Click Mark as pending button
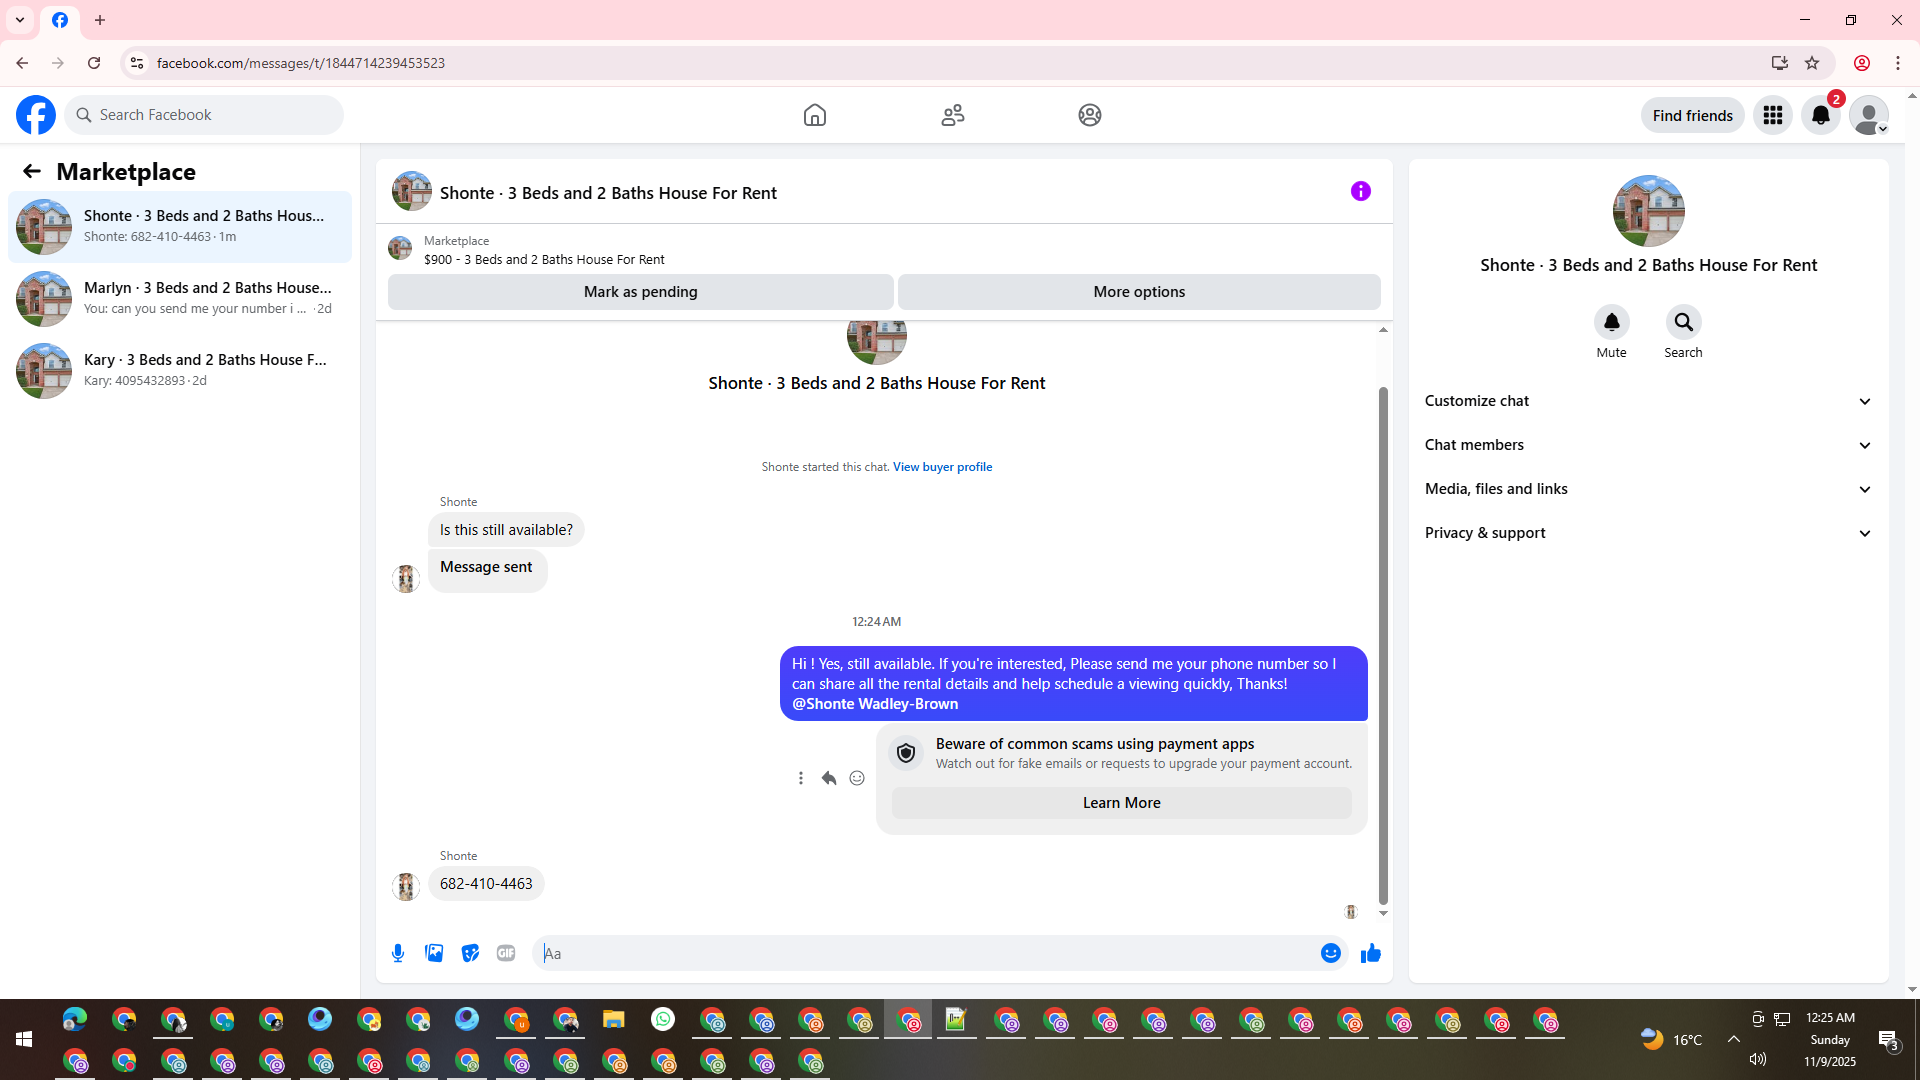Image resolution: width=1920 pixels, height=1080 pixels. coord(640,292)
